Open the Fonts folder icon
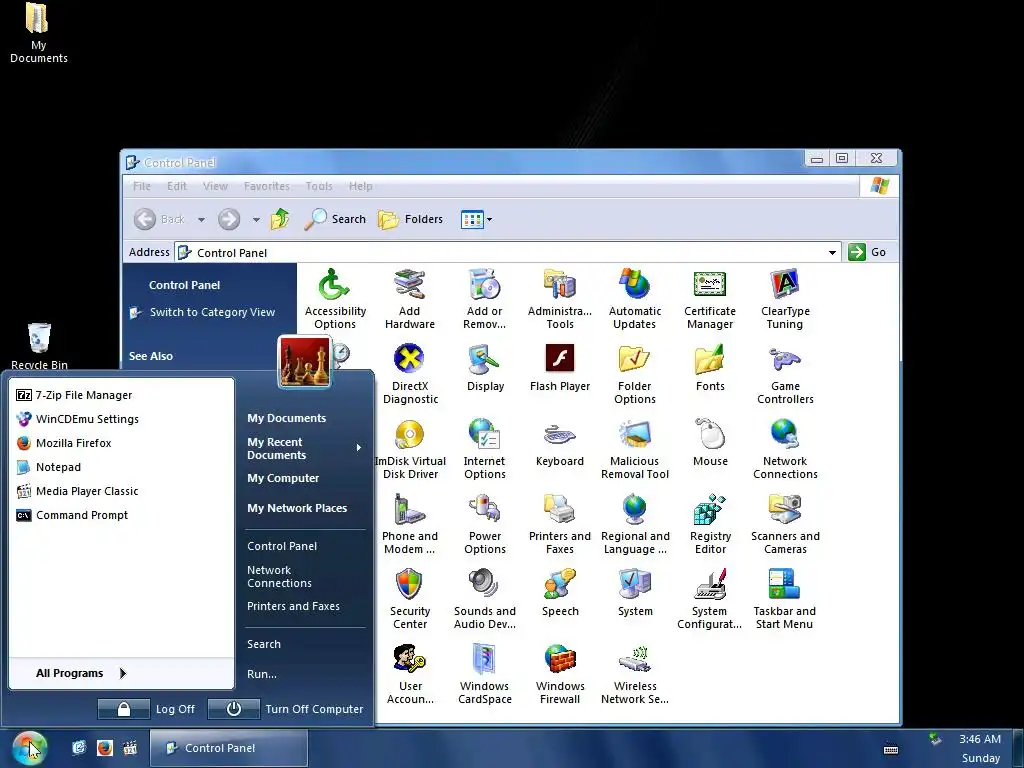Image resolution: width=1024 pixels, height=768 pixels. (x=710, y=369)
